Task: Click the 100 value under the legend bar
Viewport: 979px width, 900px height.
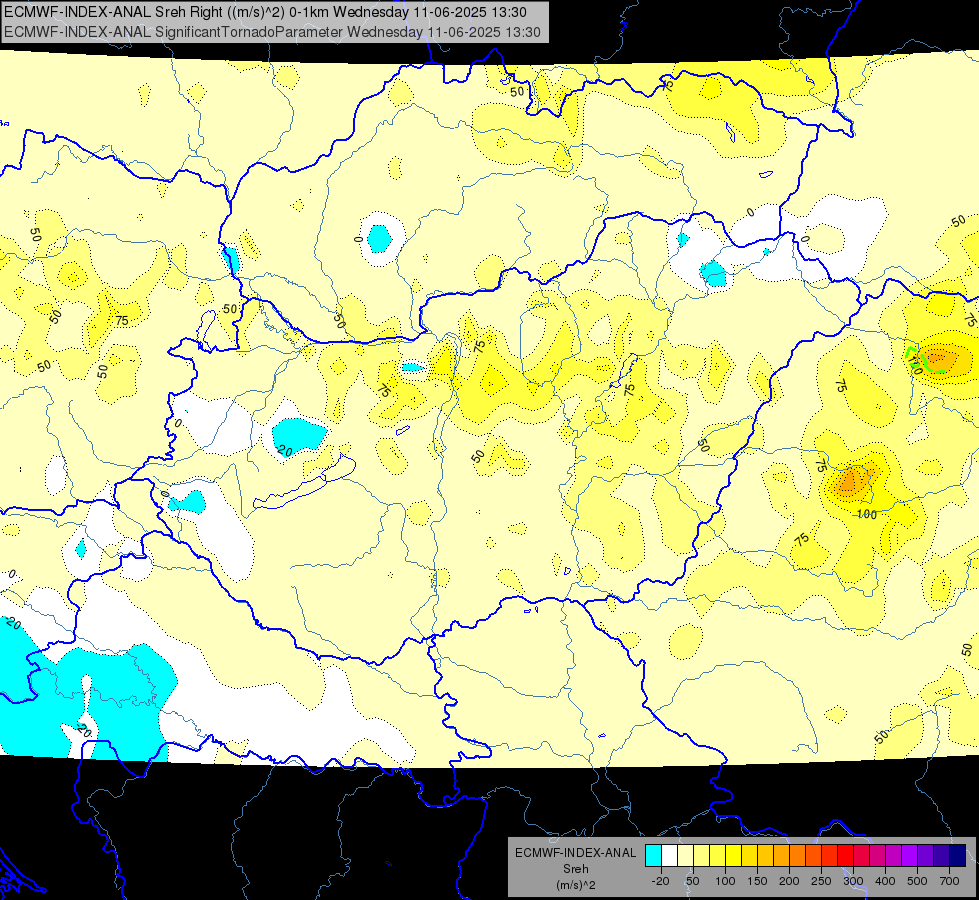Action: pos(725,881)
